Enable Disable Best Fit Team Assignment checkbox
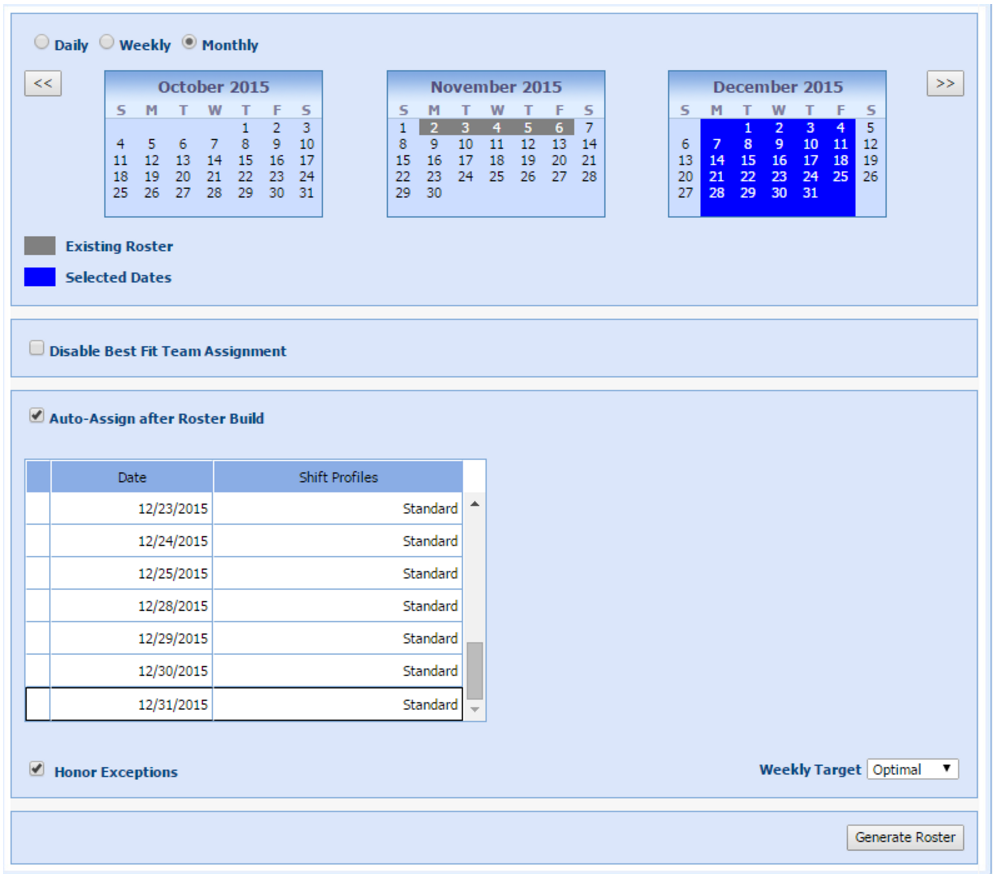Image resolution: width=994 pixels, height=874 pixels. click(37, 349)
